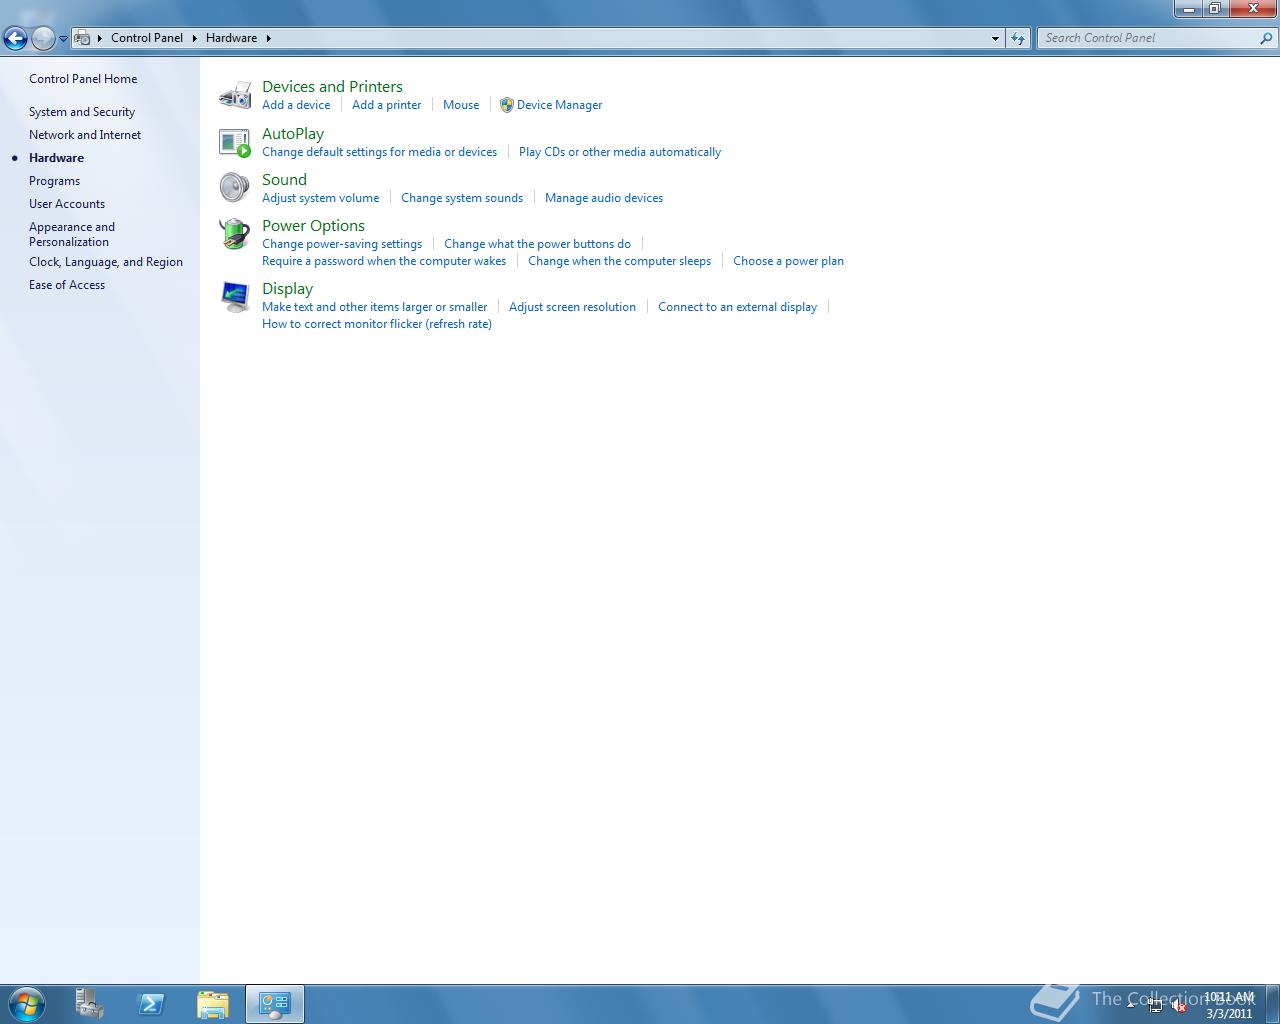Click Change power-saving settings
The height and width of the screenshot is (1024, 1280).
click(342, 244)
